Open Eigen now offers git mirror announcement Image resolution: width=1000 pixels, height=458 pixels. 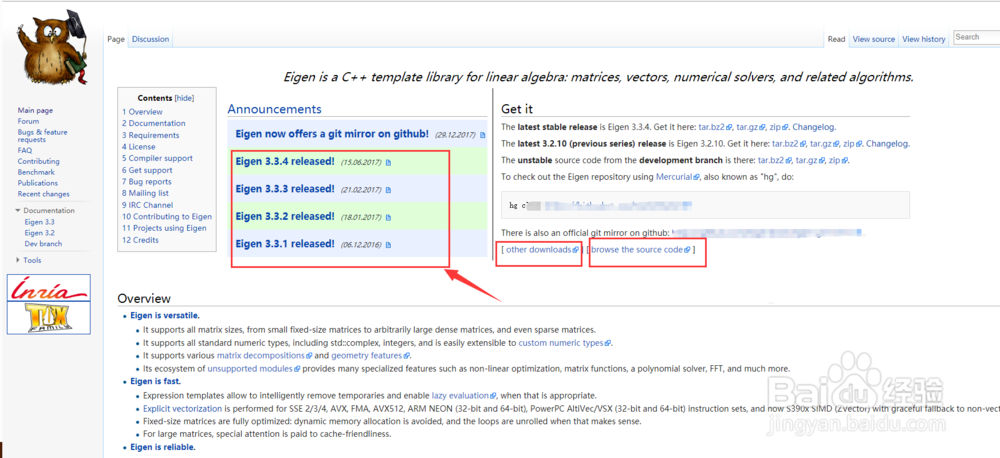pos(332,134)
